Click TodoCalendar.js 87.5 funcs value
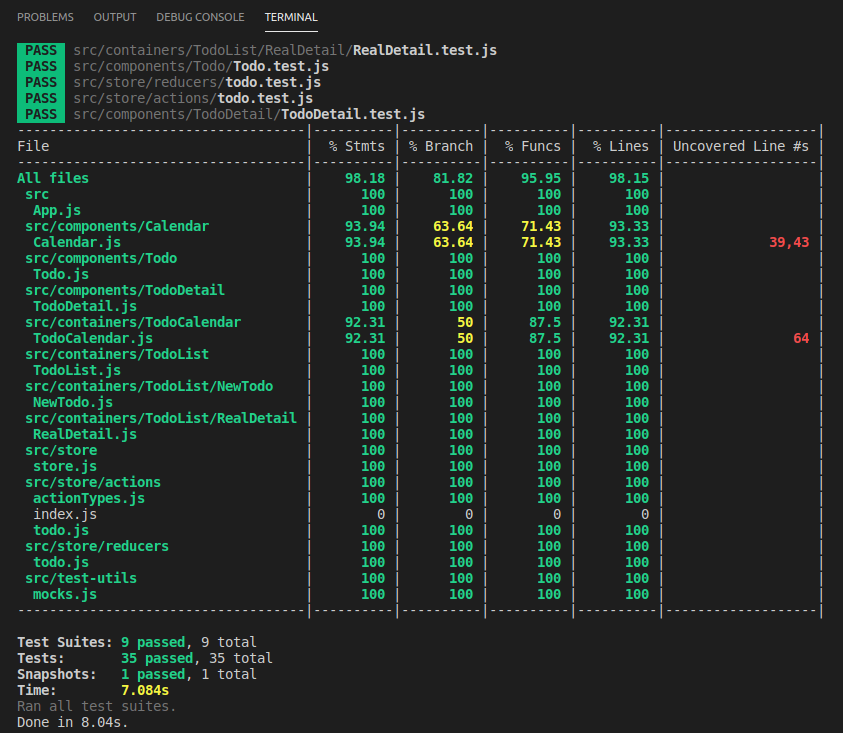This screenshot has height=733, width=843. coord(545,338)
